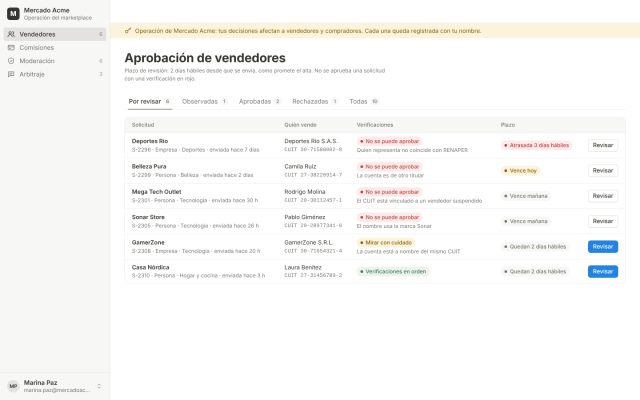The height and width of the screenshot is (400, 640).
Task: Click seller name Camila Ruiz
Action: 300,167
